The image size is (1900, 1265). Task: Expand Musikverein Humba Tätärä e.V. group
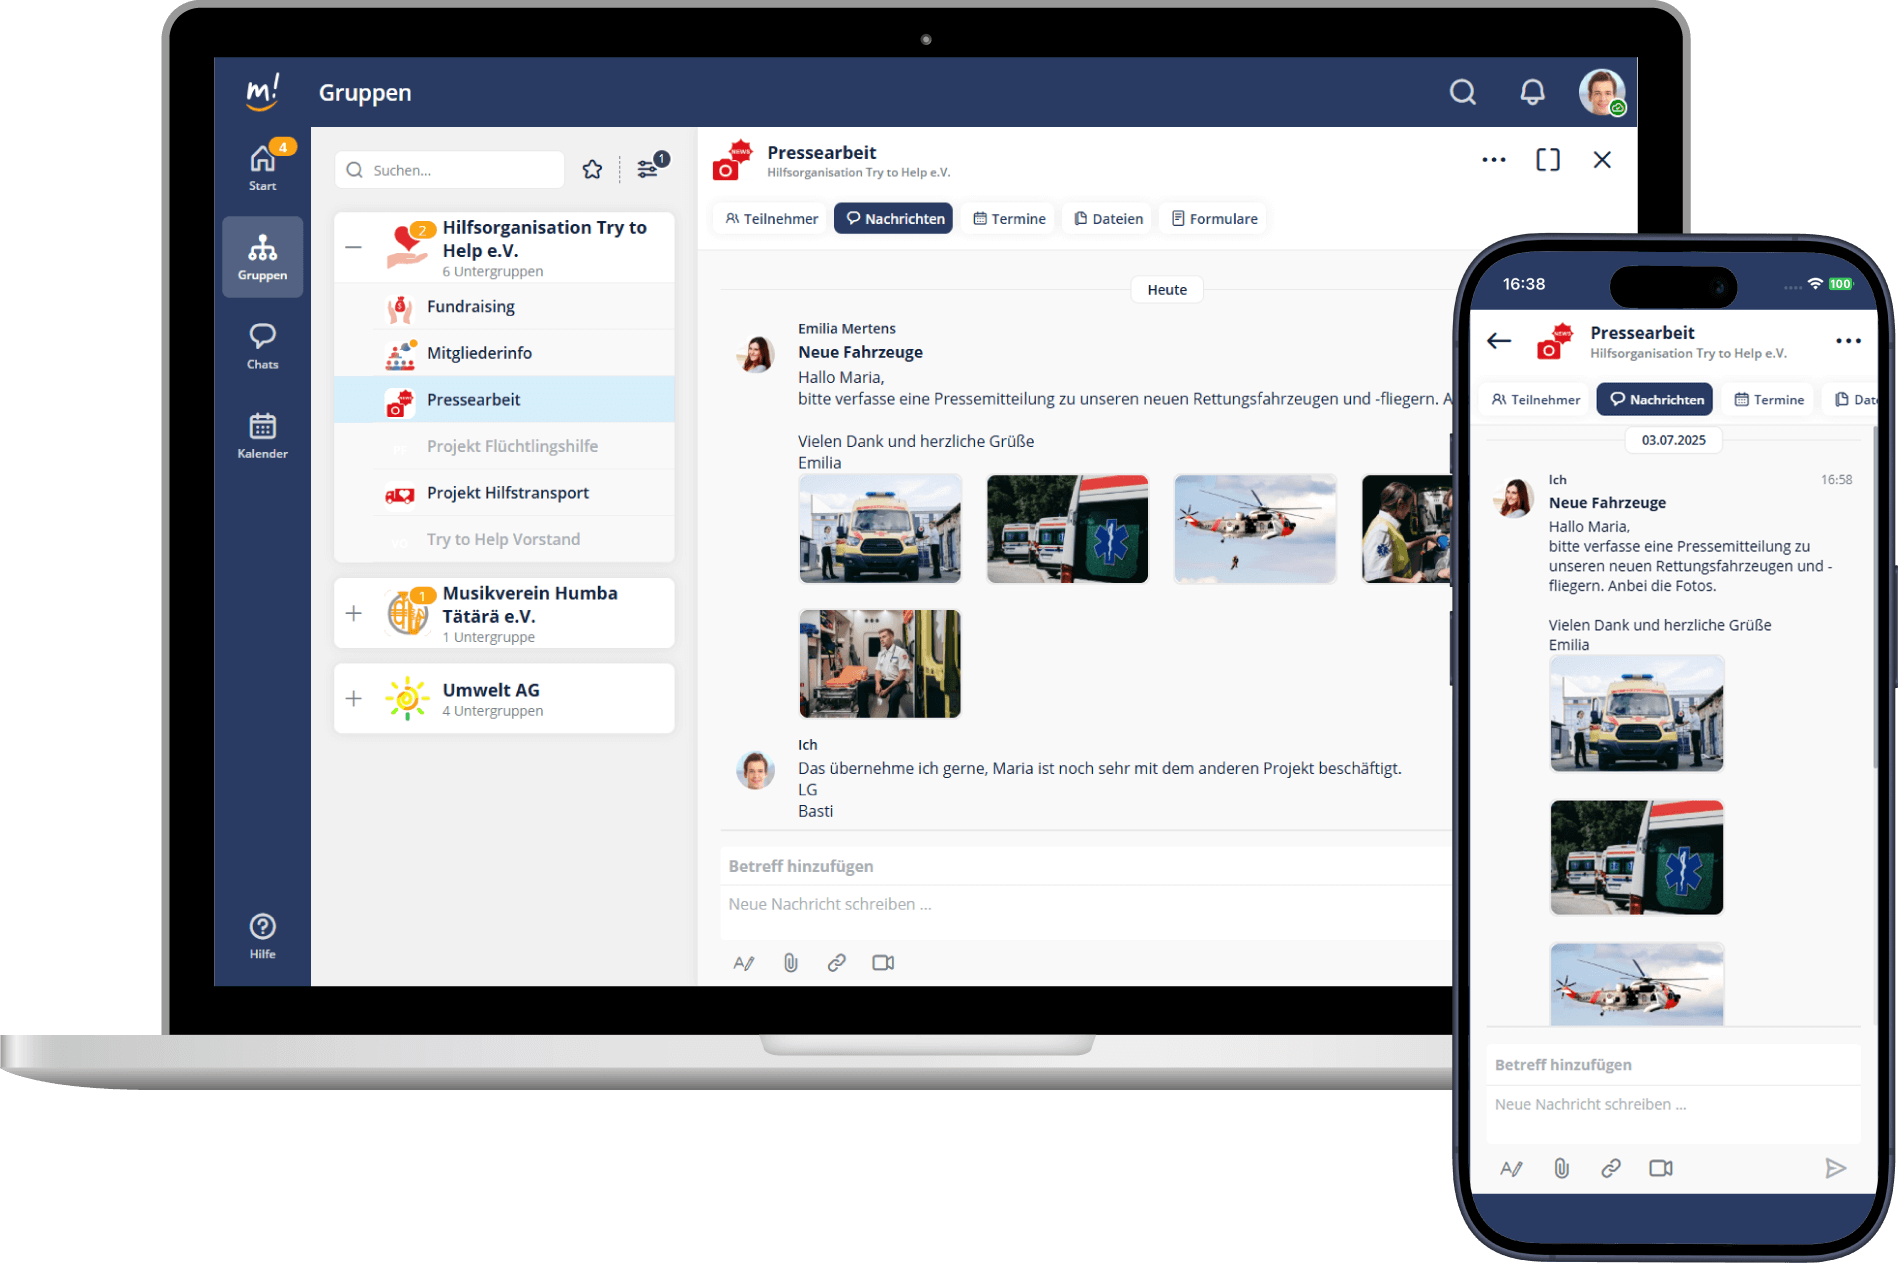tap(354, 613)
